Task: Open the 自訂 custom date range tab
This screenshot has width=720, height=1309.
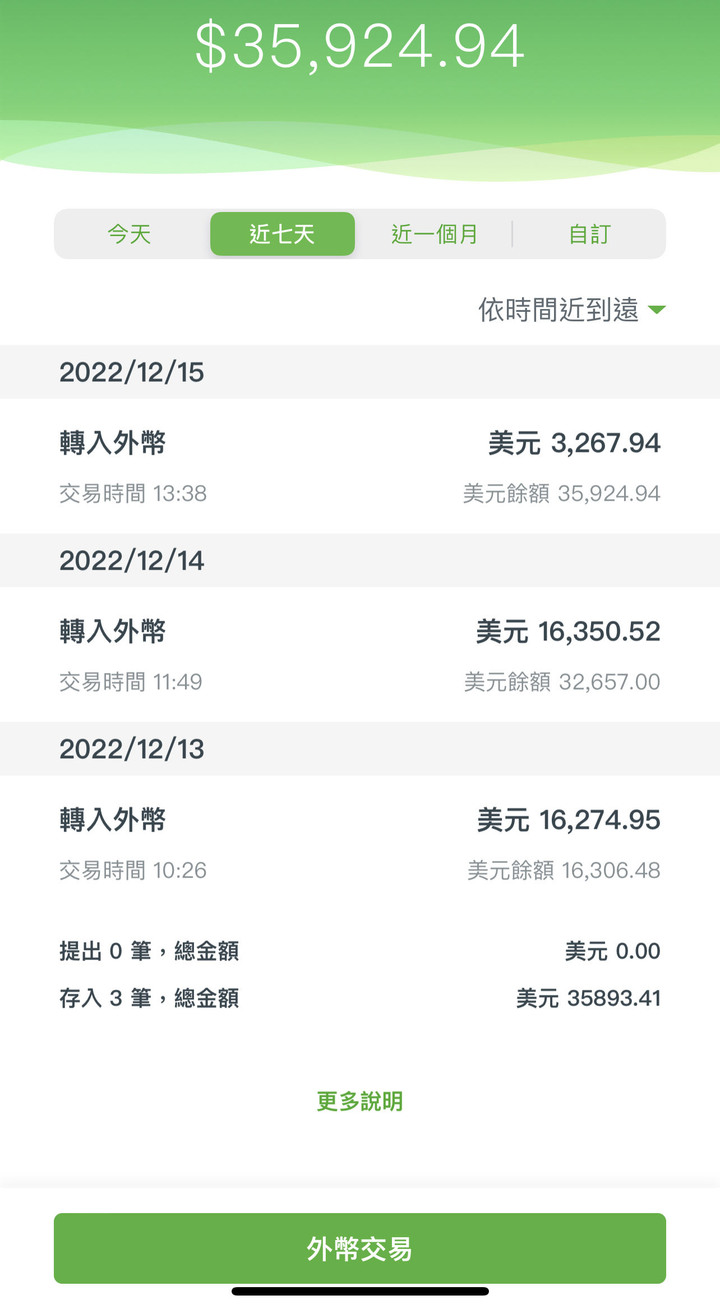Action: pyautogui.click(x=589, y=235)
